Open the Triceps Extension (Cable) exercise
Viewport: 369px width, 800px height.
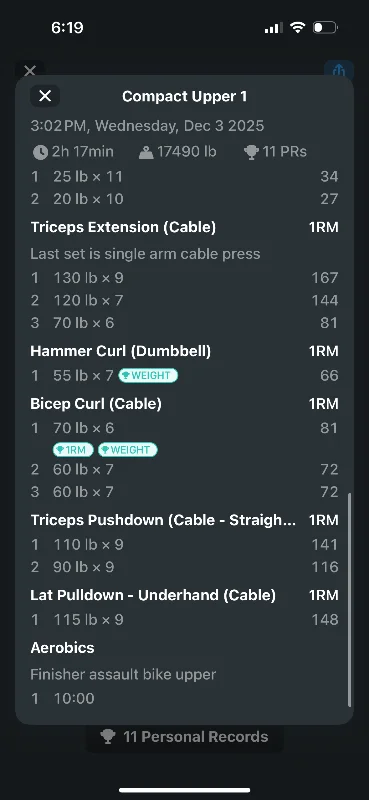click(x=123, y=227)
